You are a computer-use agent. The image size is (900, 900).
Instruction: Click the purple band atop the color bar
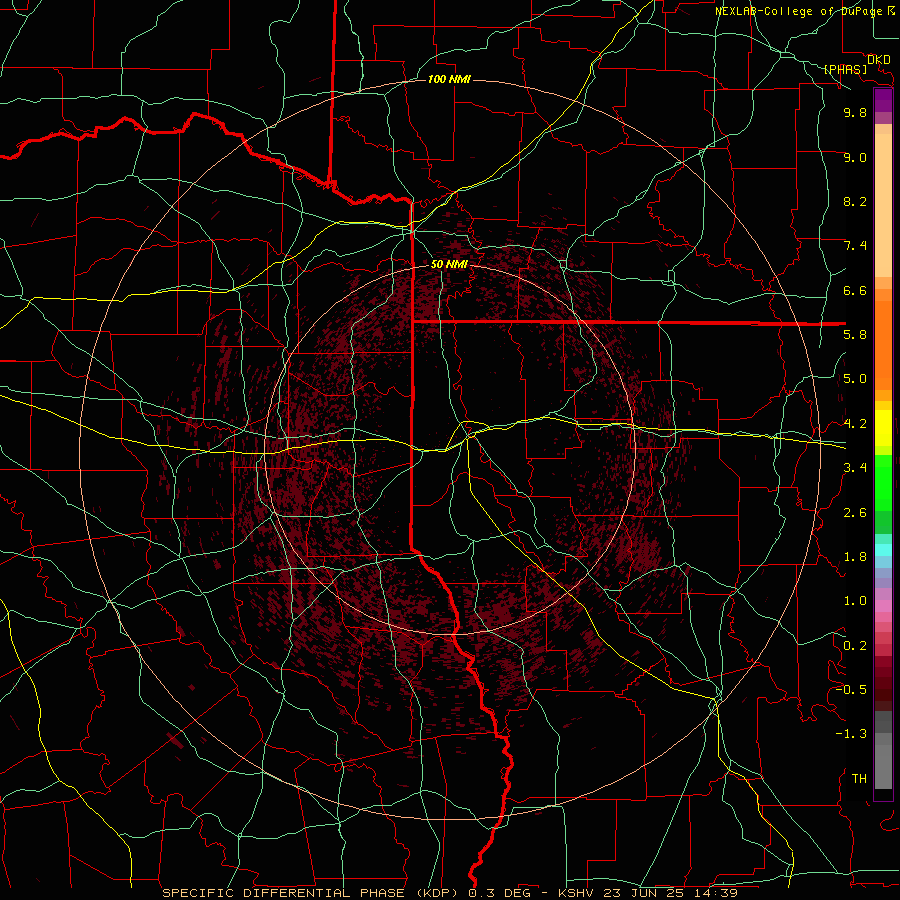click(883, 100)
